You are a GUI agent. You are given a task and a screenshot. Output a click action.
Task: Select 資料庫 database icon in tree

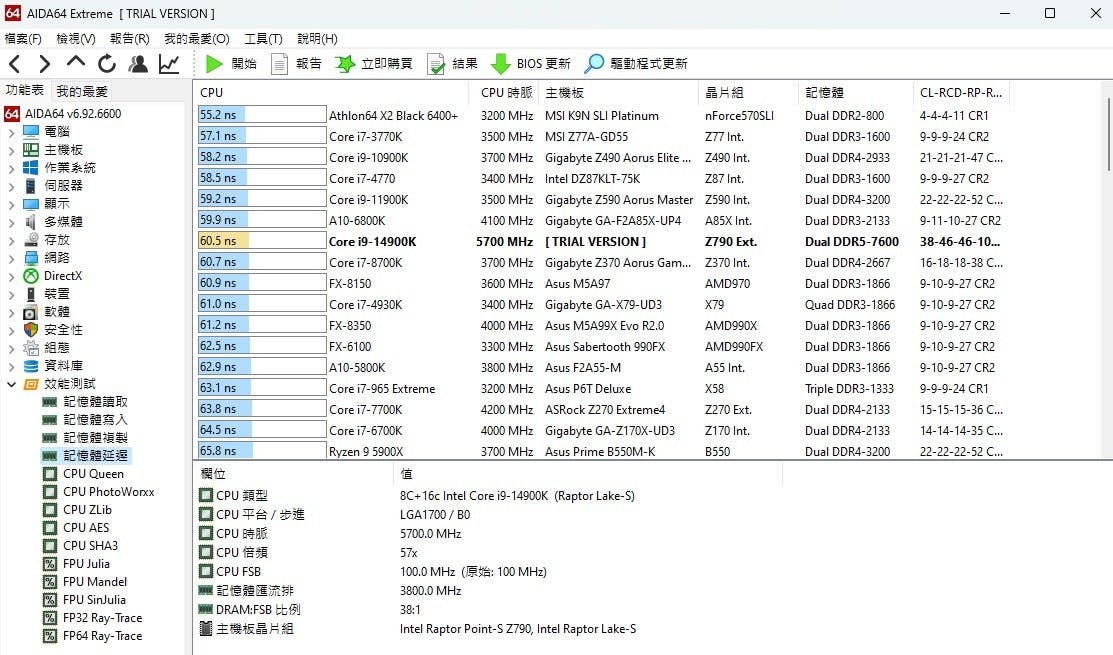click(31, 365)
